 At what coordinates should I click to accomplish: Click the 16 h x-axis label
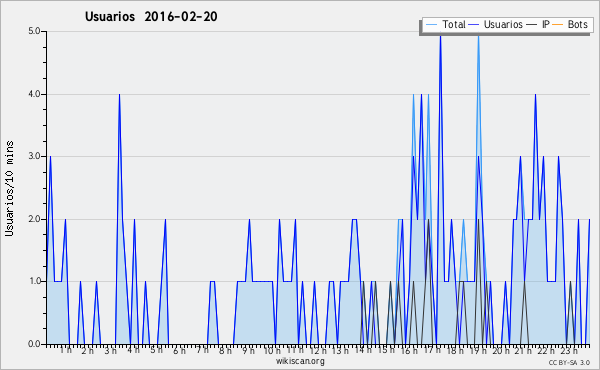pyautogui.click(x=409, y=350)
